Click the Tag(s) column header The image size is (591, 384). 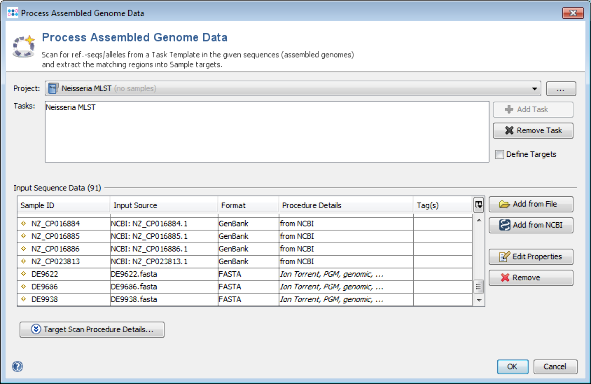pyautogui.click(x=443, y=205)
